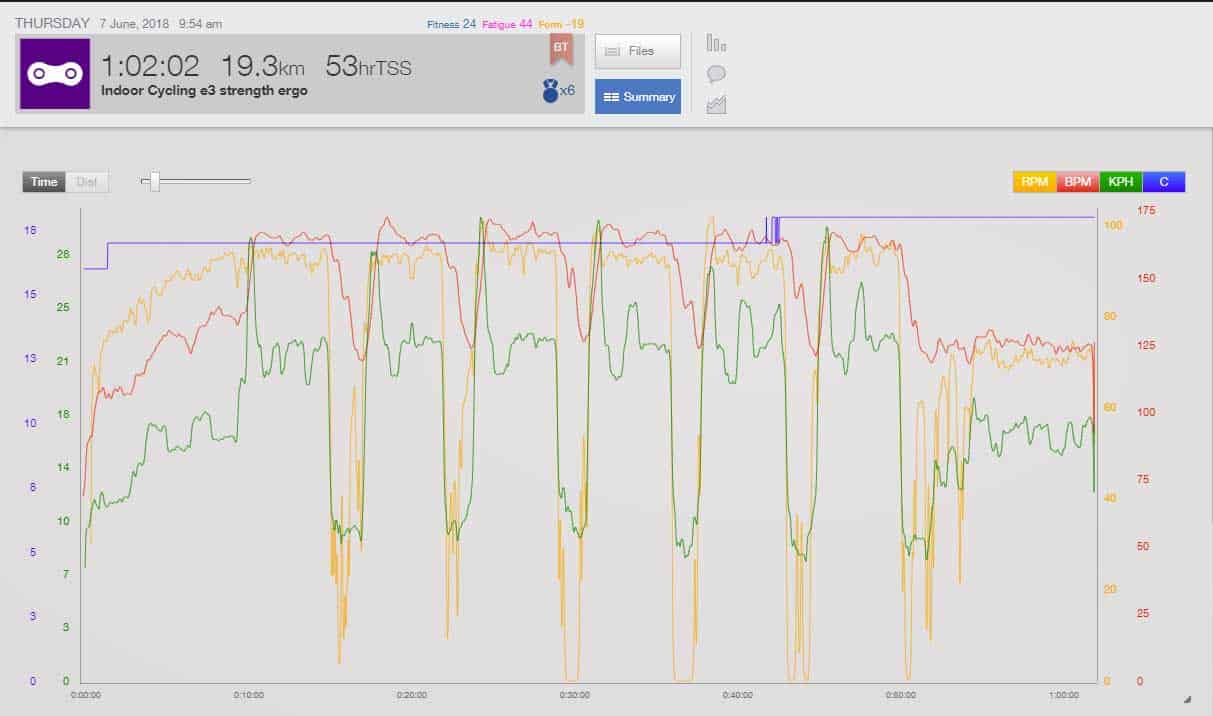Click the 28 KPH axis label
Image resolution: width=1213 pixels, height=716 pixels.
coord(64,254)
